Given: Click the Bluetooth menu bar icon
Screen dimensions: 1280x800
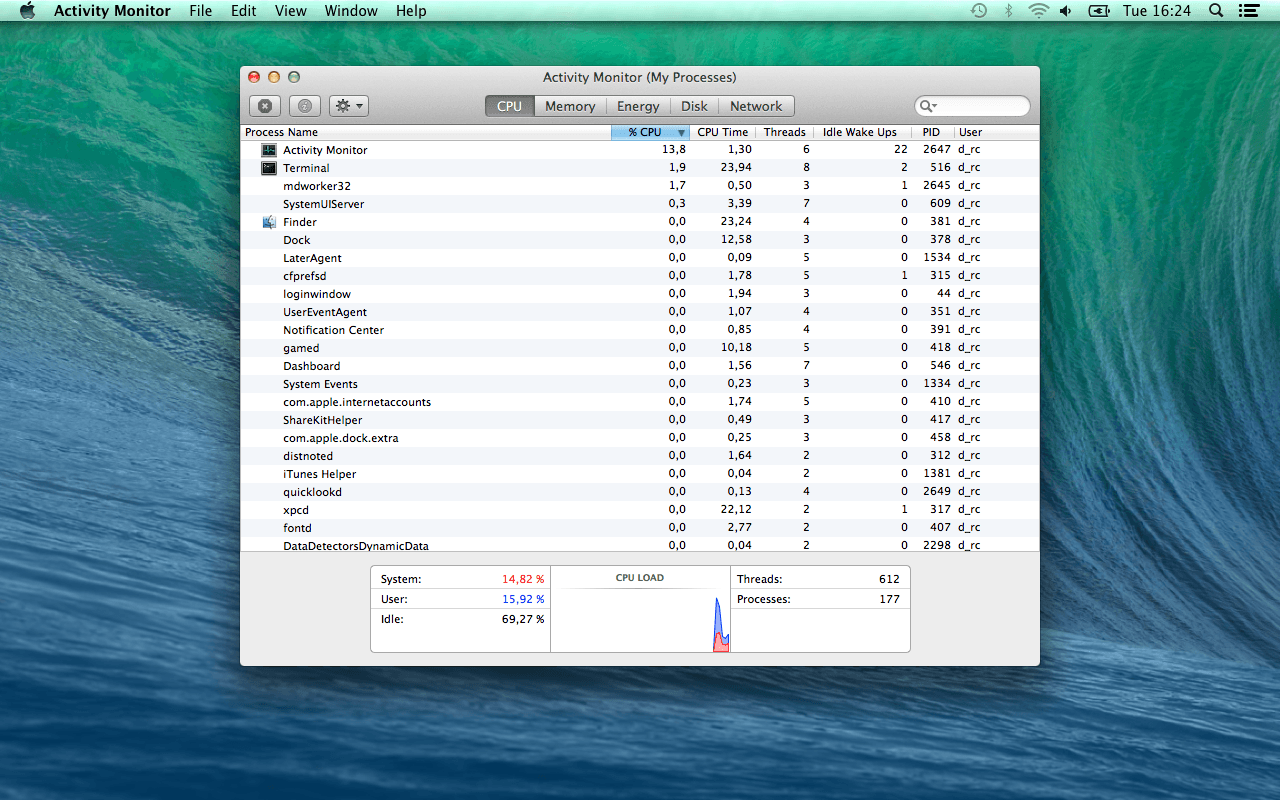Looking at the screenshot, I should click(1009, 11).
